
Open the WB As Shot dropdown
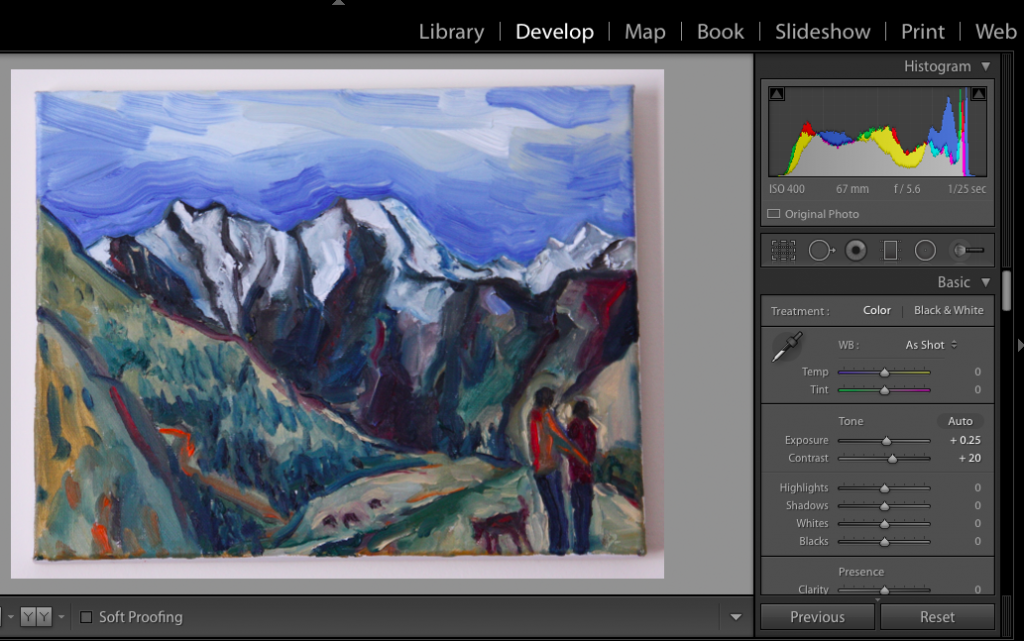tap(929, 344)
